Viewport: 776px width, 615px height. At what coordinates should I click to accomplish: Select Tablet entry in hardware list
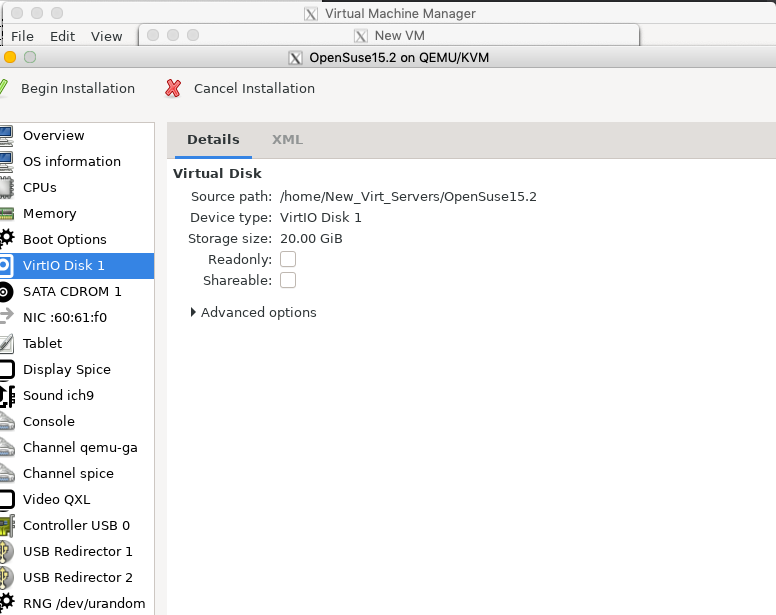(x=77, y=343)
